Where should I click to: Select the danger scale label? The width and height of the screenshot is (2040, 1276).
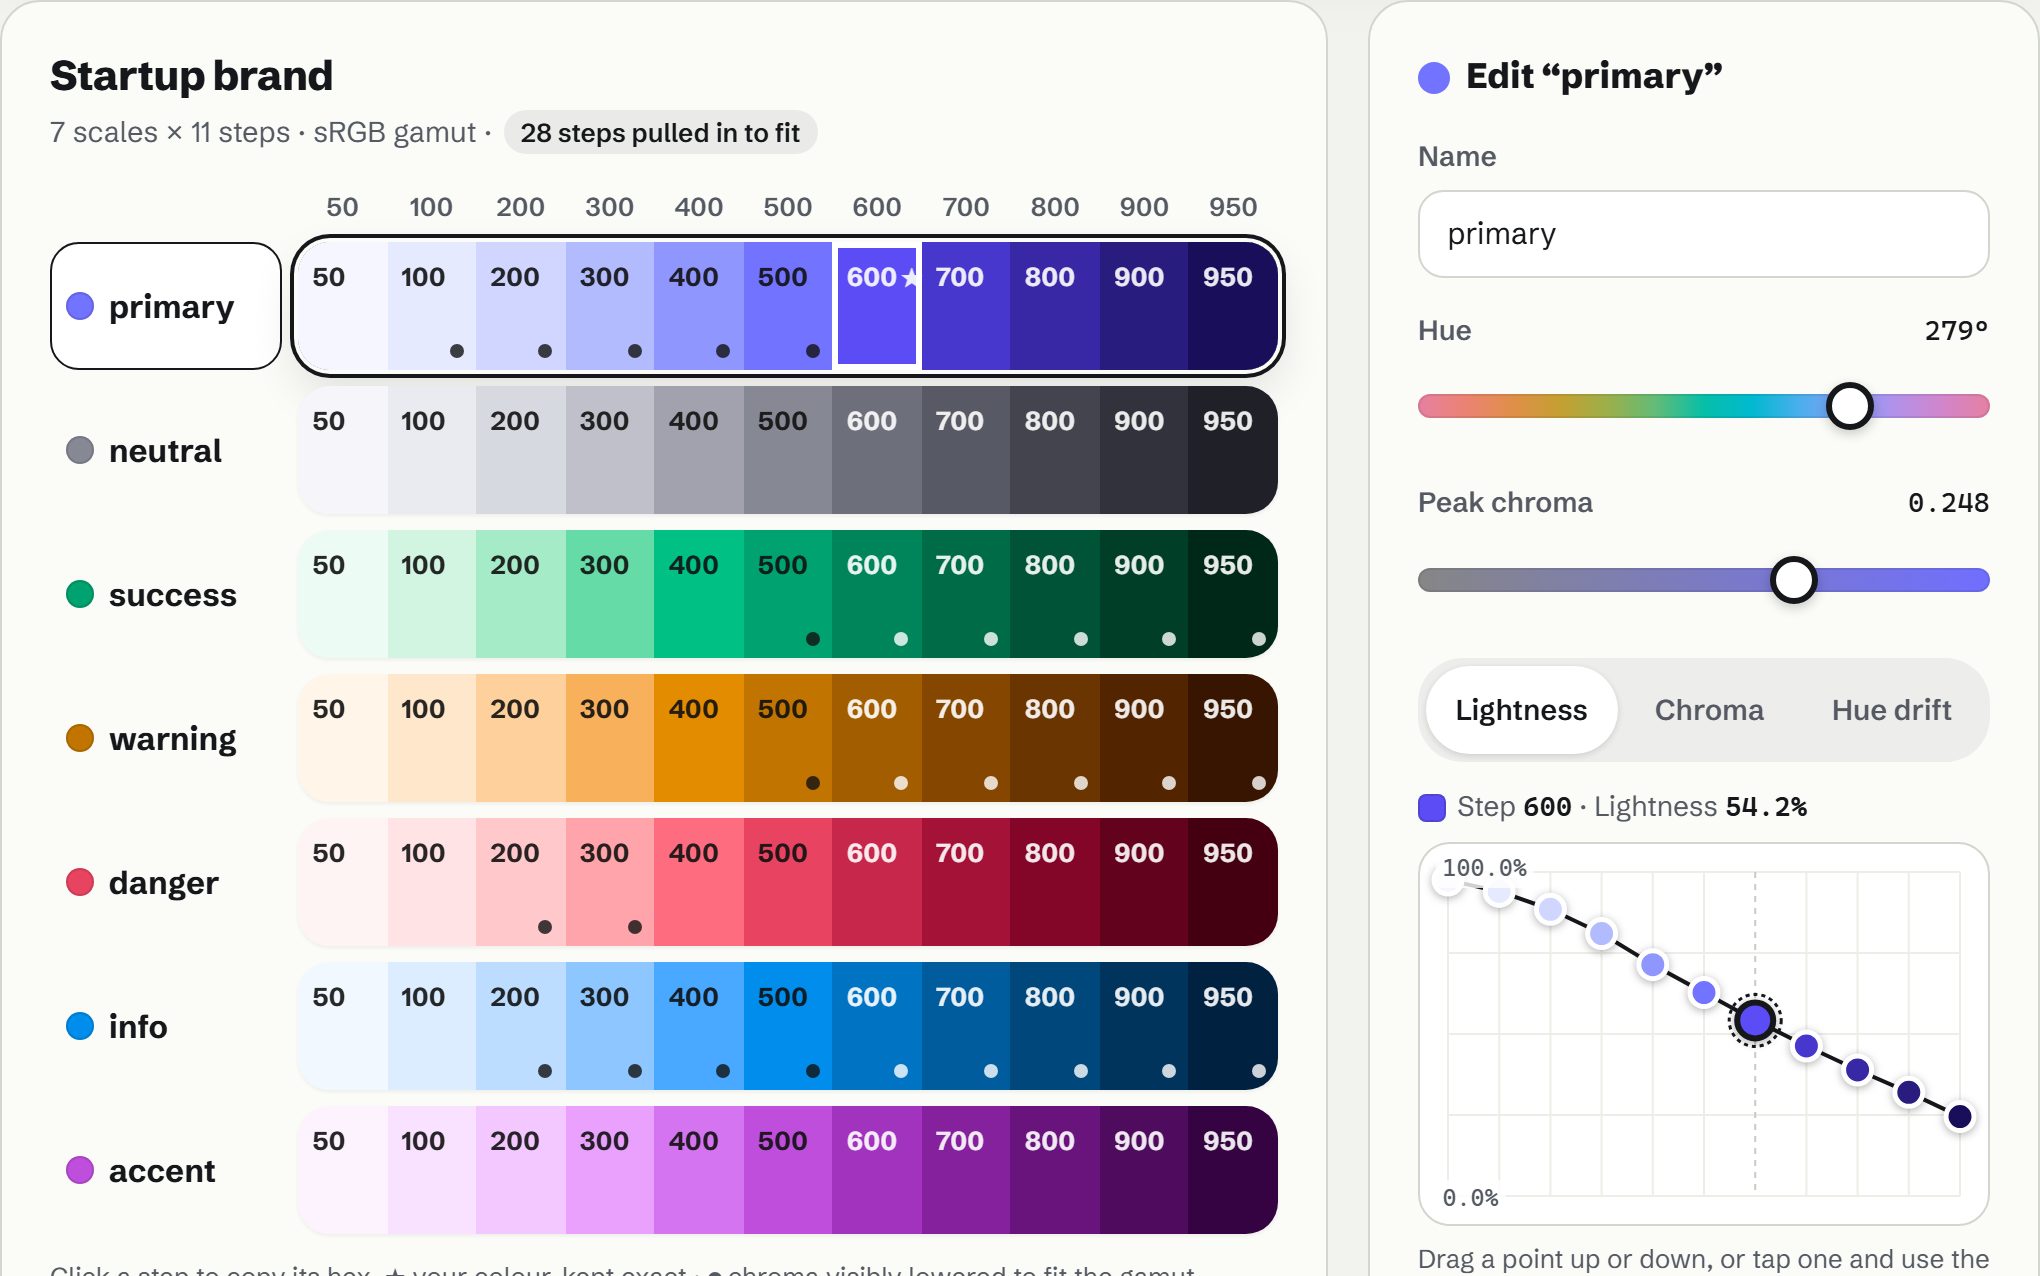166,882
